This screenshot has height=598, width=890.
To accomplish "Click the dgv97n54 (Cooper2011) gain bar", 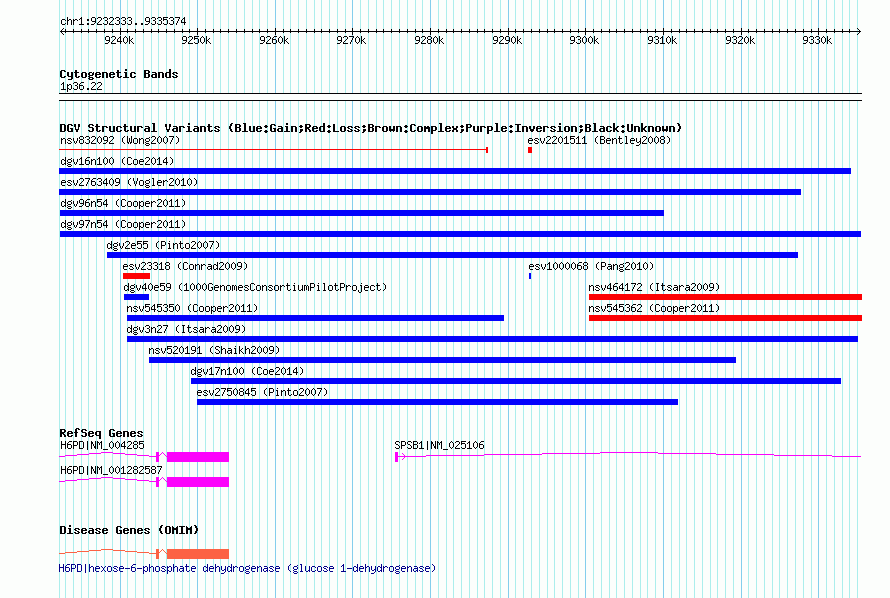I will pos(460,234).
